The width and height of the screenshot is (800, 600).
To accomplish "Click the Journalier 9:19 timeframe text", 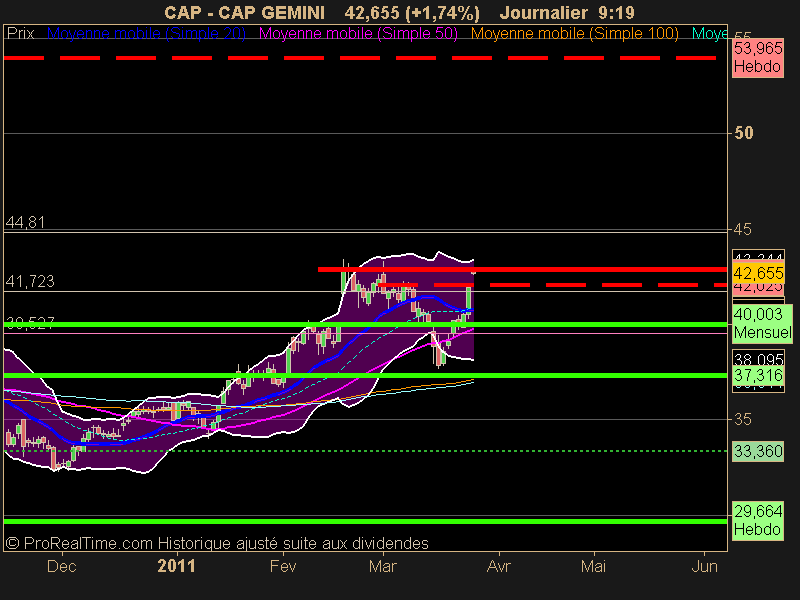I will tap(567, 13).
